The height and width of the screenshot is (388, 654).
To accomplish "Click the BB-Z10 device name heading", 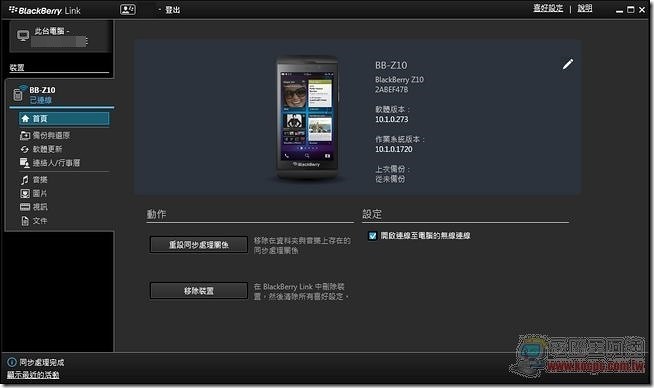I will tap(391, 66).
